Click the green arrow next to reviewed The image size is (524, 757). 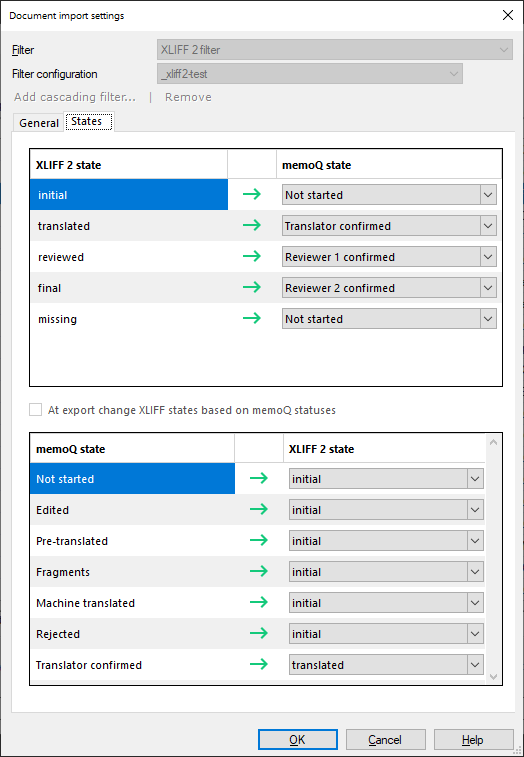tap(252, 256)
